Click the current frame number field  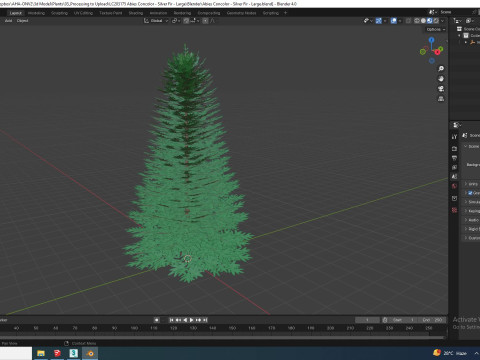367,320
